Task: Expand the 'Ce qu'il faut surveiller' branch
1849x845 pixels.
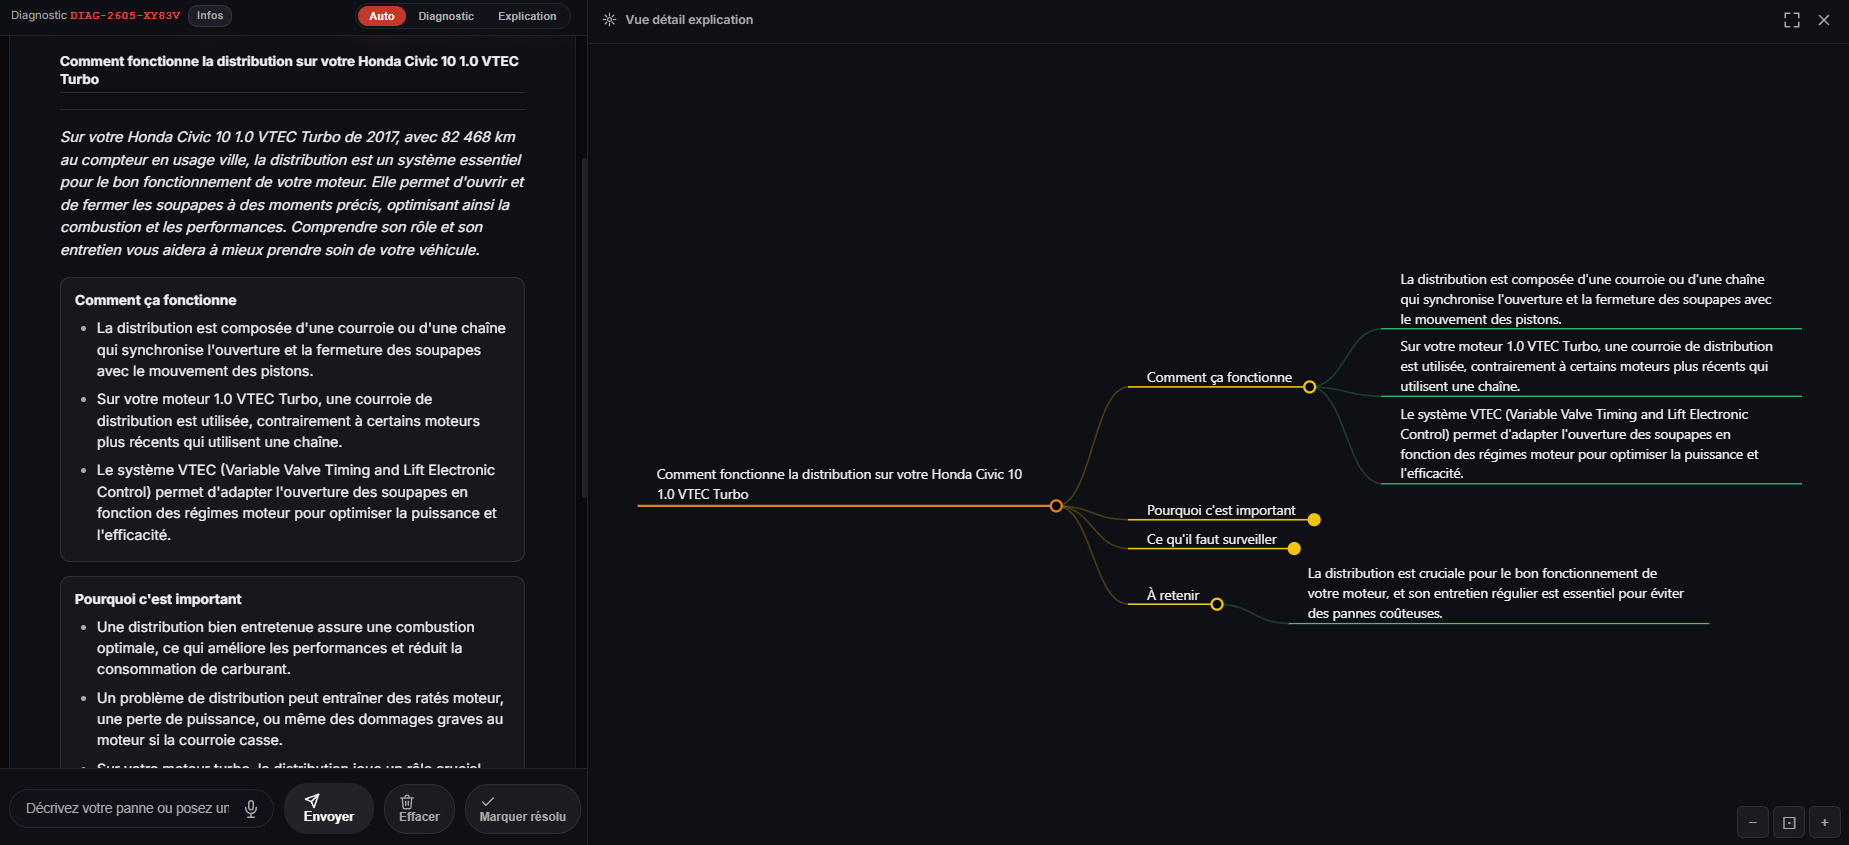Action: click(1294, 549)
